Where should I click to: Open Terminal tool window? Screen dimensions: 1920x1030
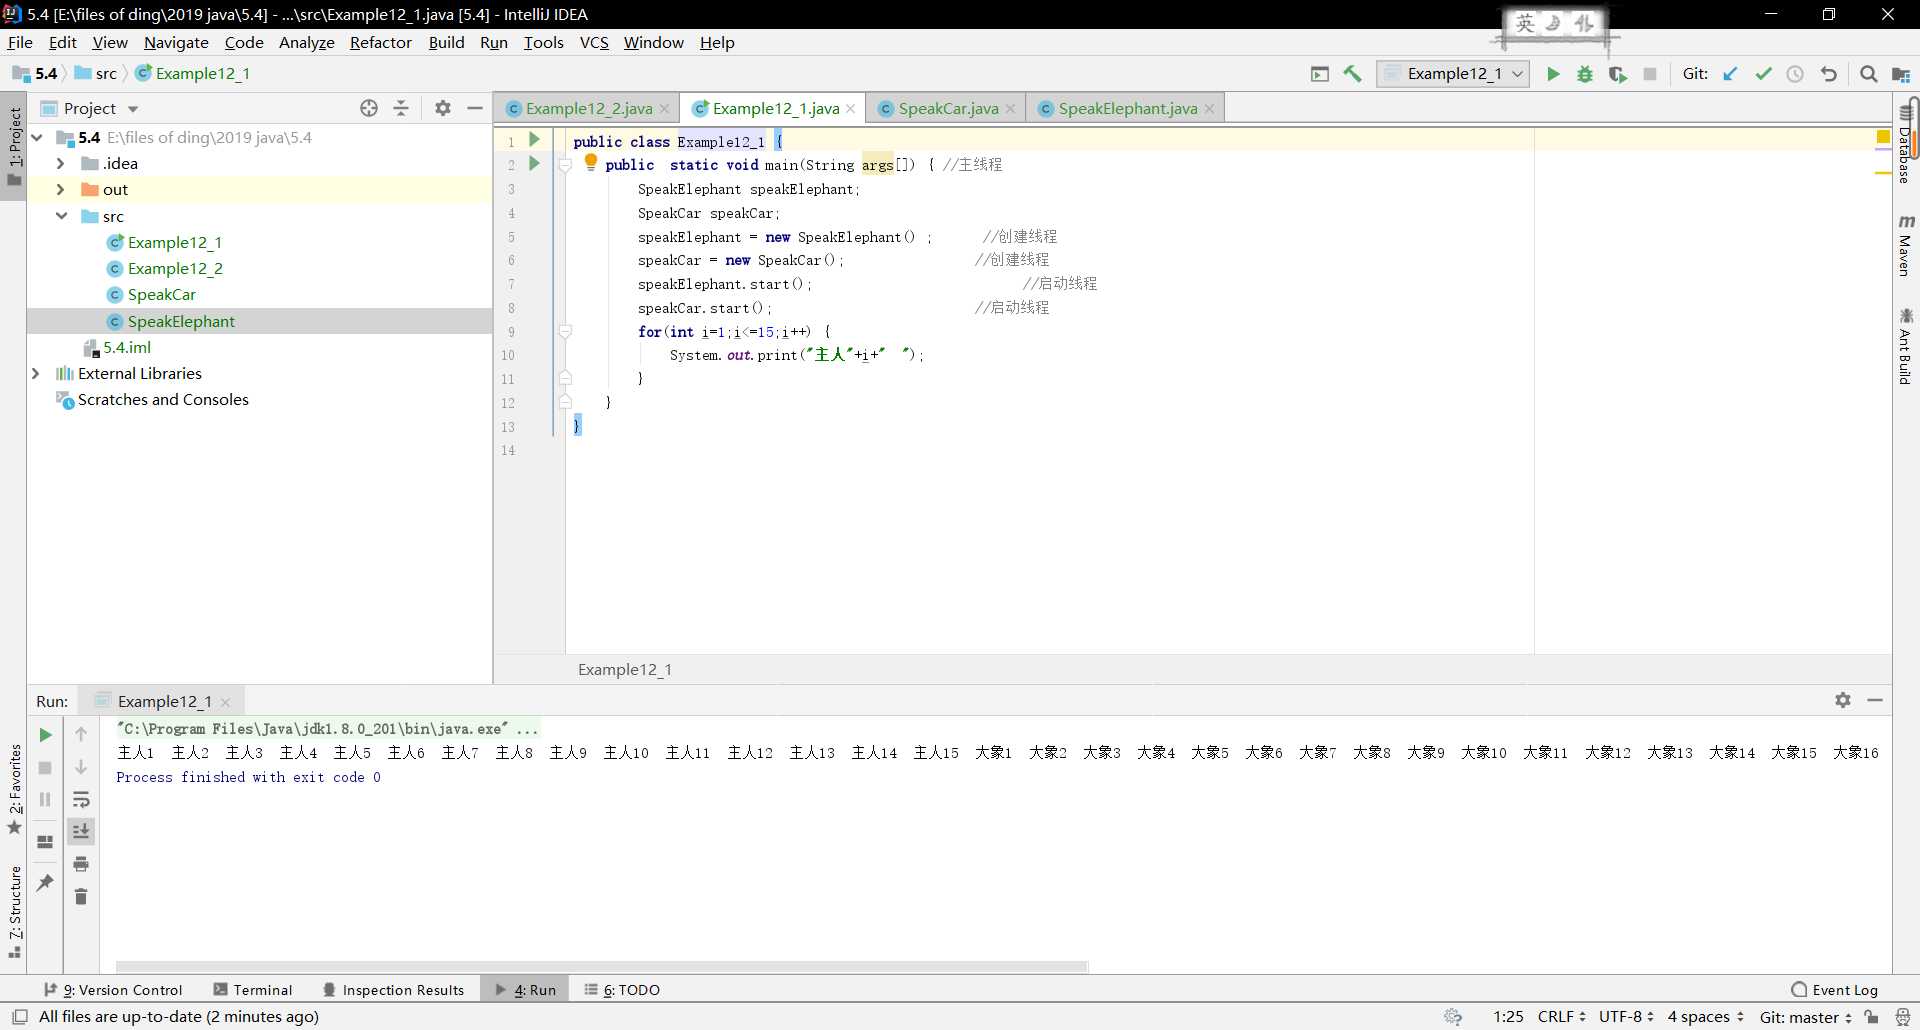pyautogui.click(x=253, y=990)
